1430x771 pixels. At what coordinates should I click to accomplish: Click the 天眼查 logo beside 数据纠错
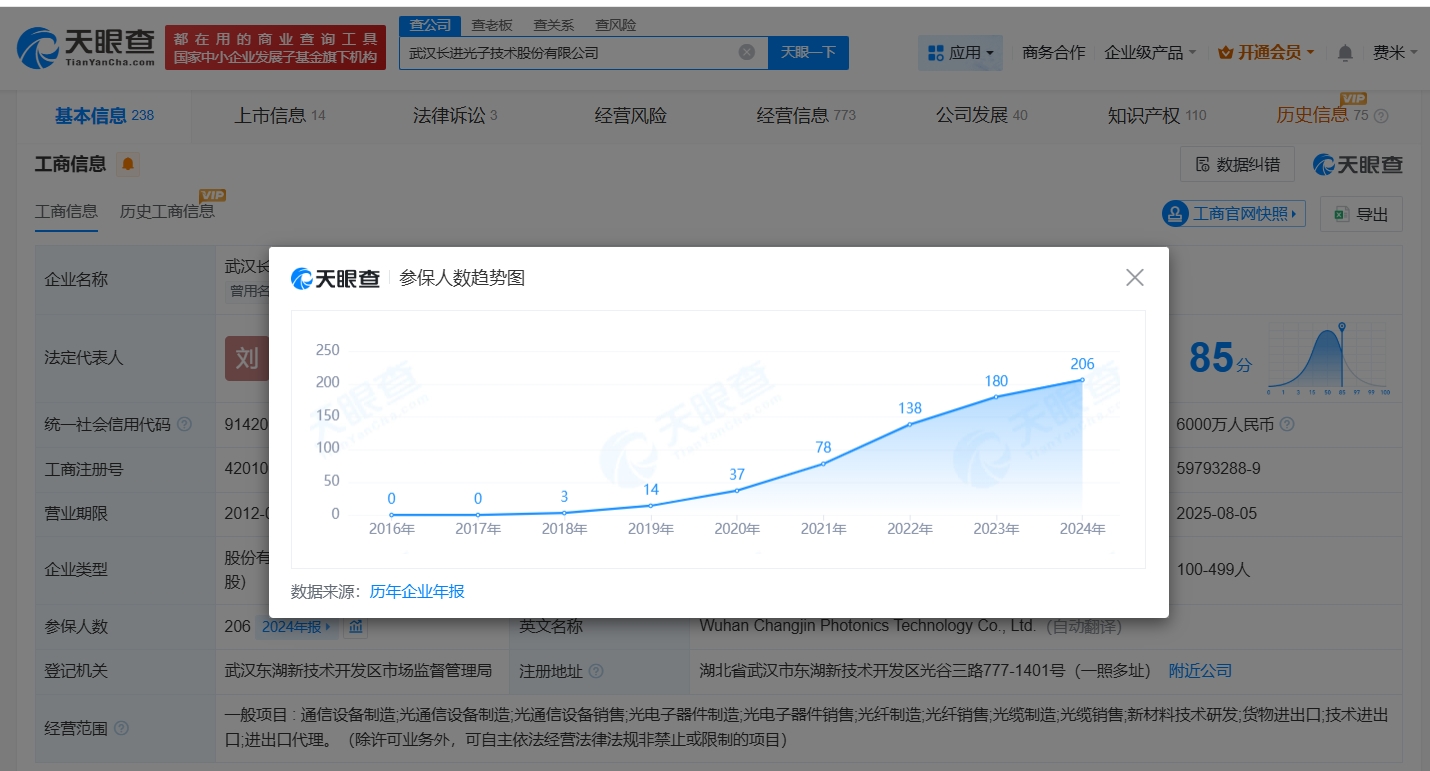click(x=1358, y=165)
